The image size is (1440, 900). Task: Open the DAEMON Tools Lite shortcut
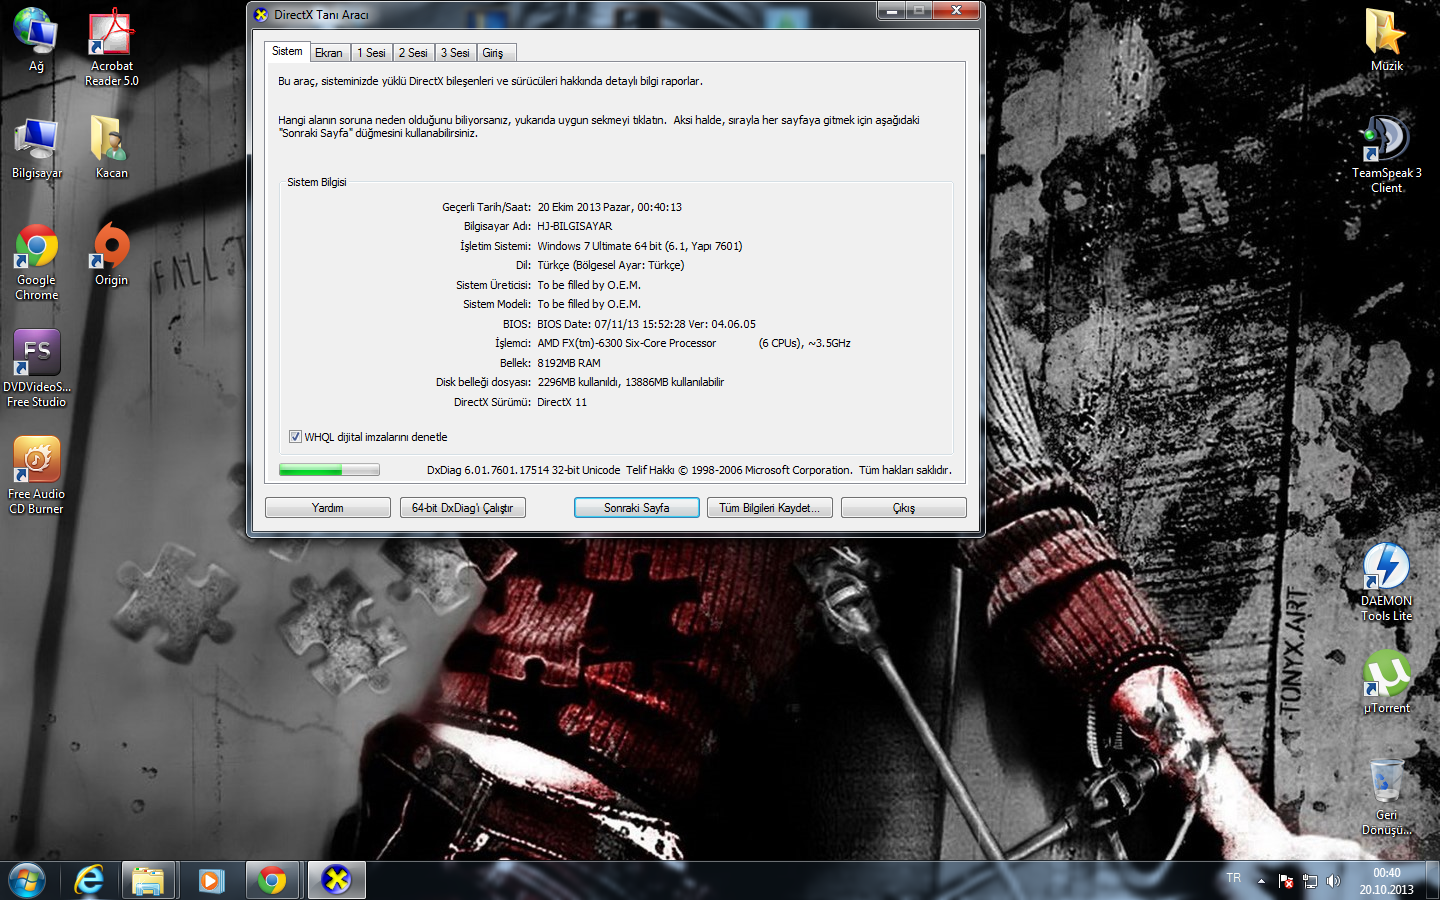[x=1386, y=570]
